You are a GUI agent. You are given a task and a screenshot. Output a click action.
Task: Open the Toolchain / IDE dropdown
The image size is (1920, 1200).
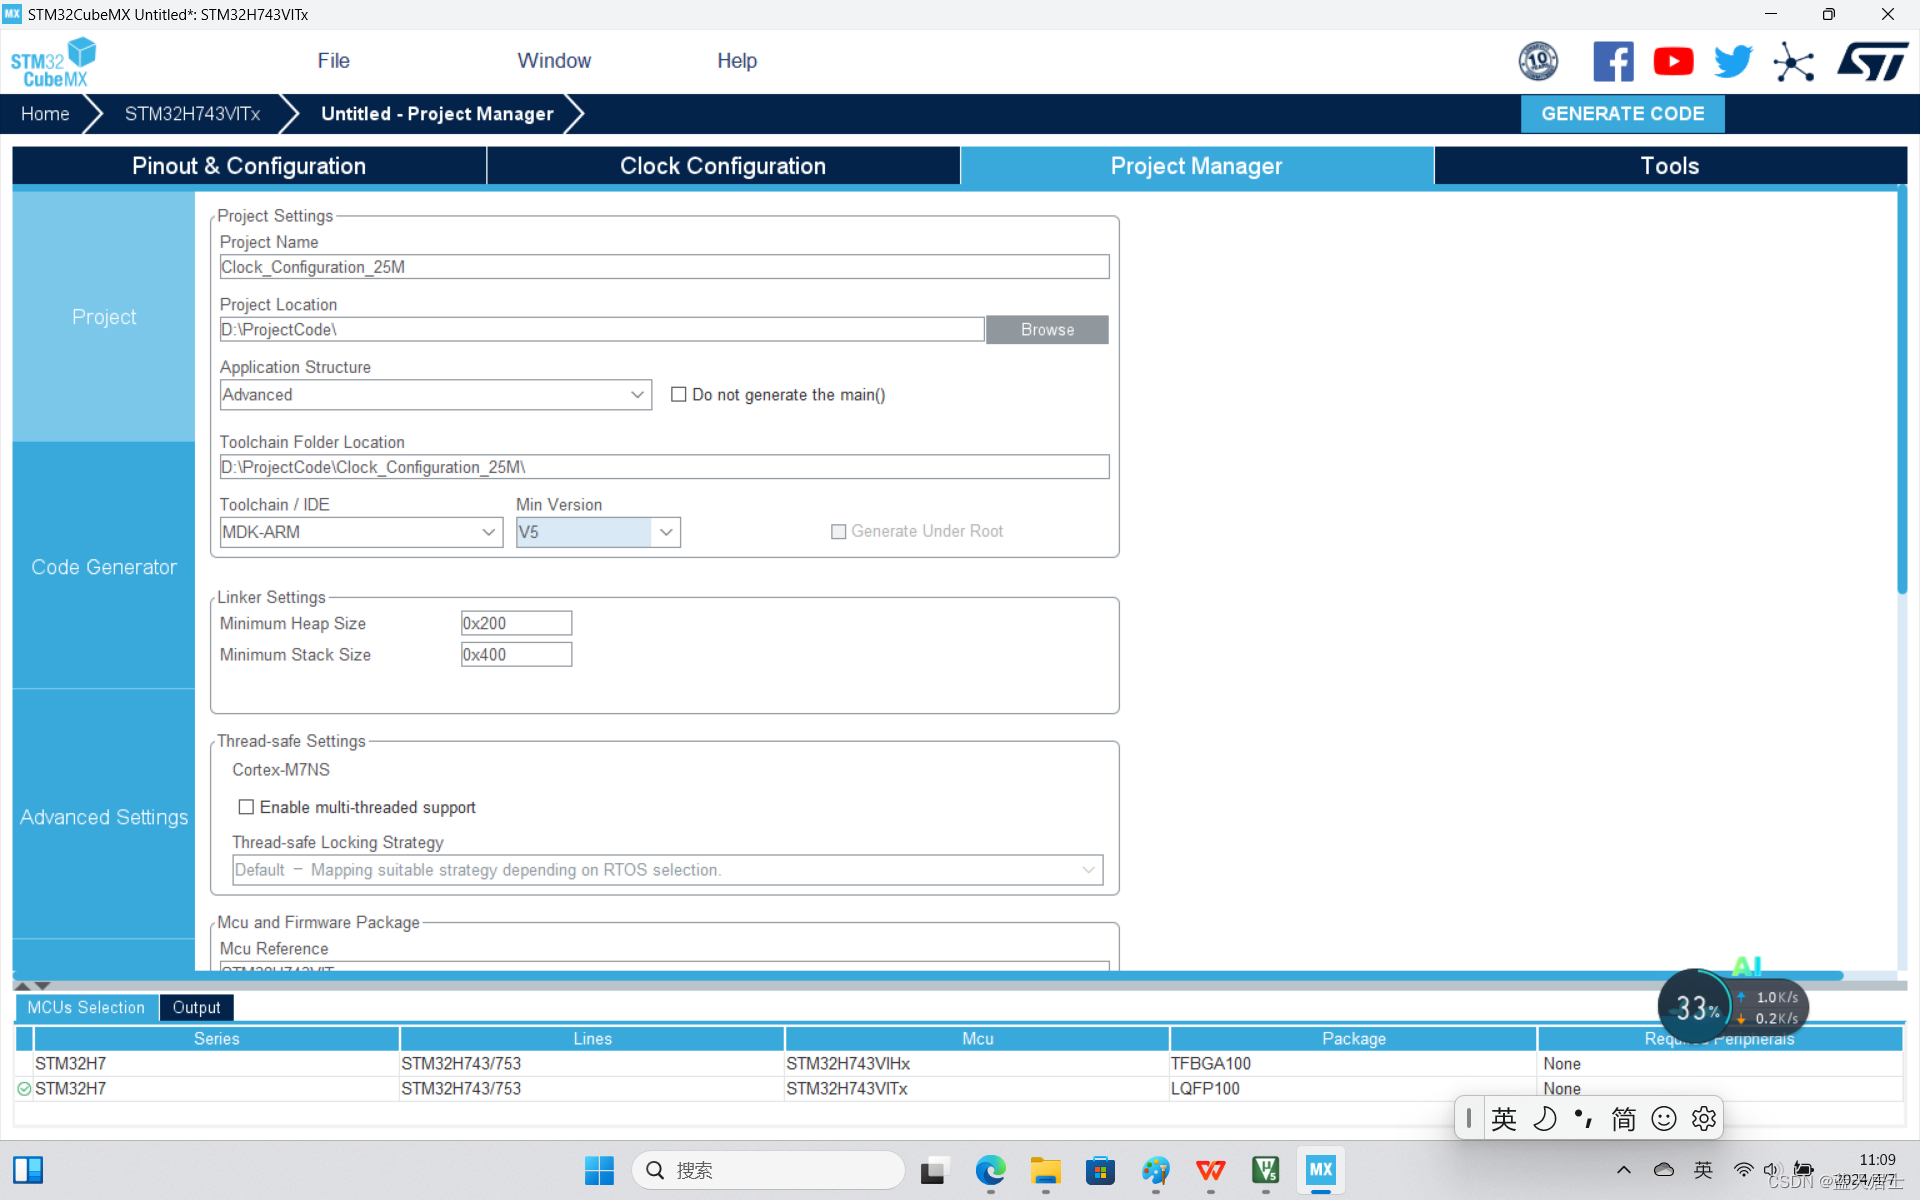coord(488,532)
